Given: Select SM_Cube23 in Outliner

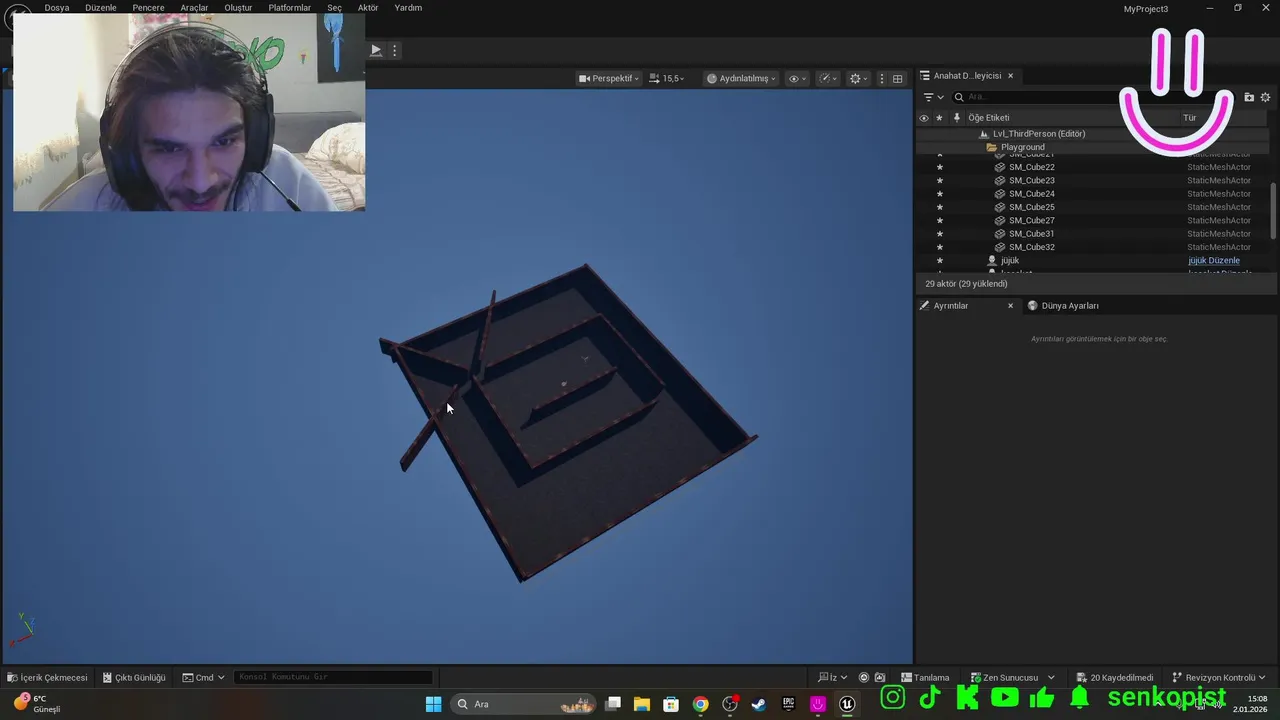Looking at the screenshot, I should pyautogui.click(x=1031, y=181).
